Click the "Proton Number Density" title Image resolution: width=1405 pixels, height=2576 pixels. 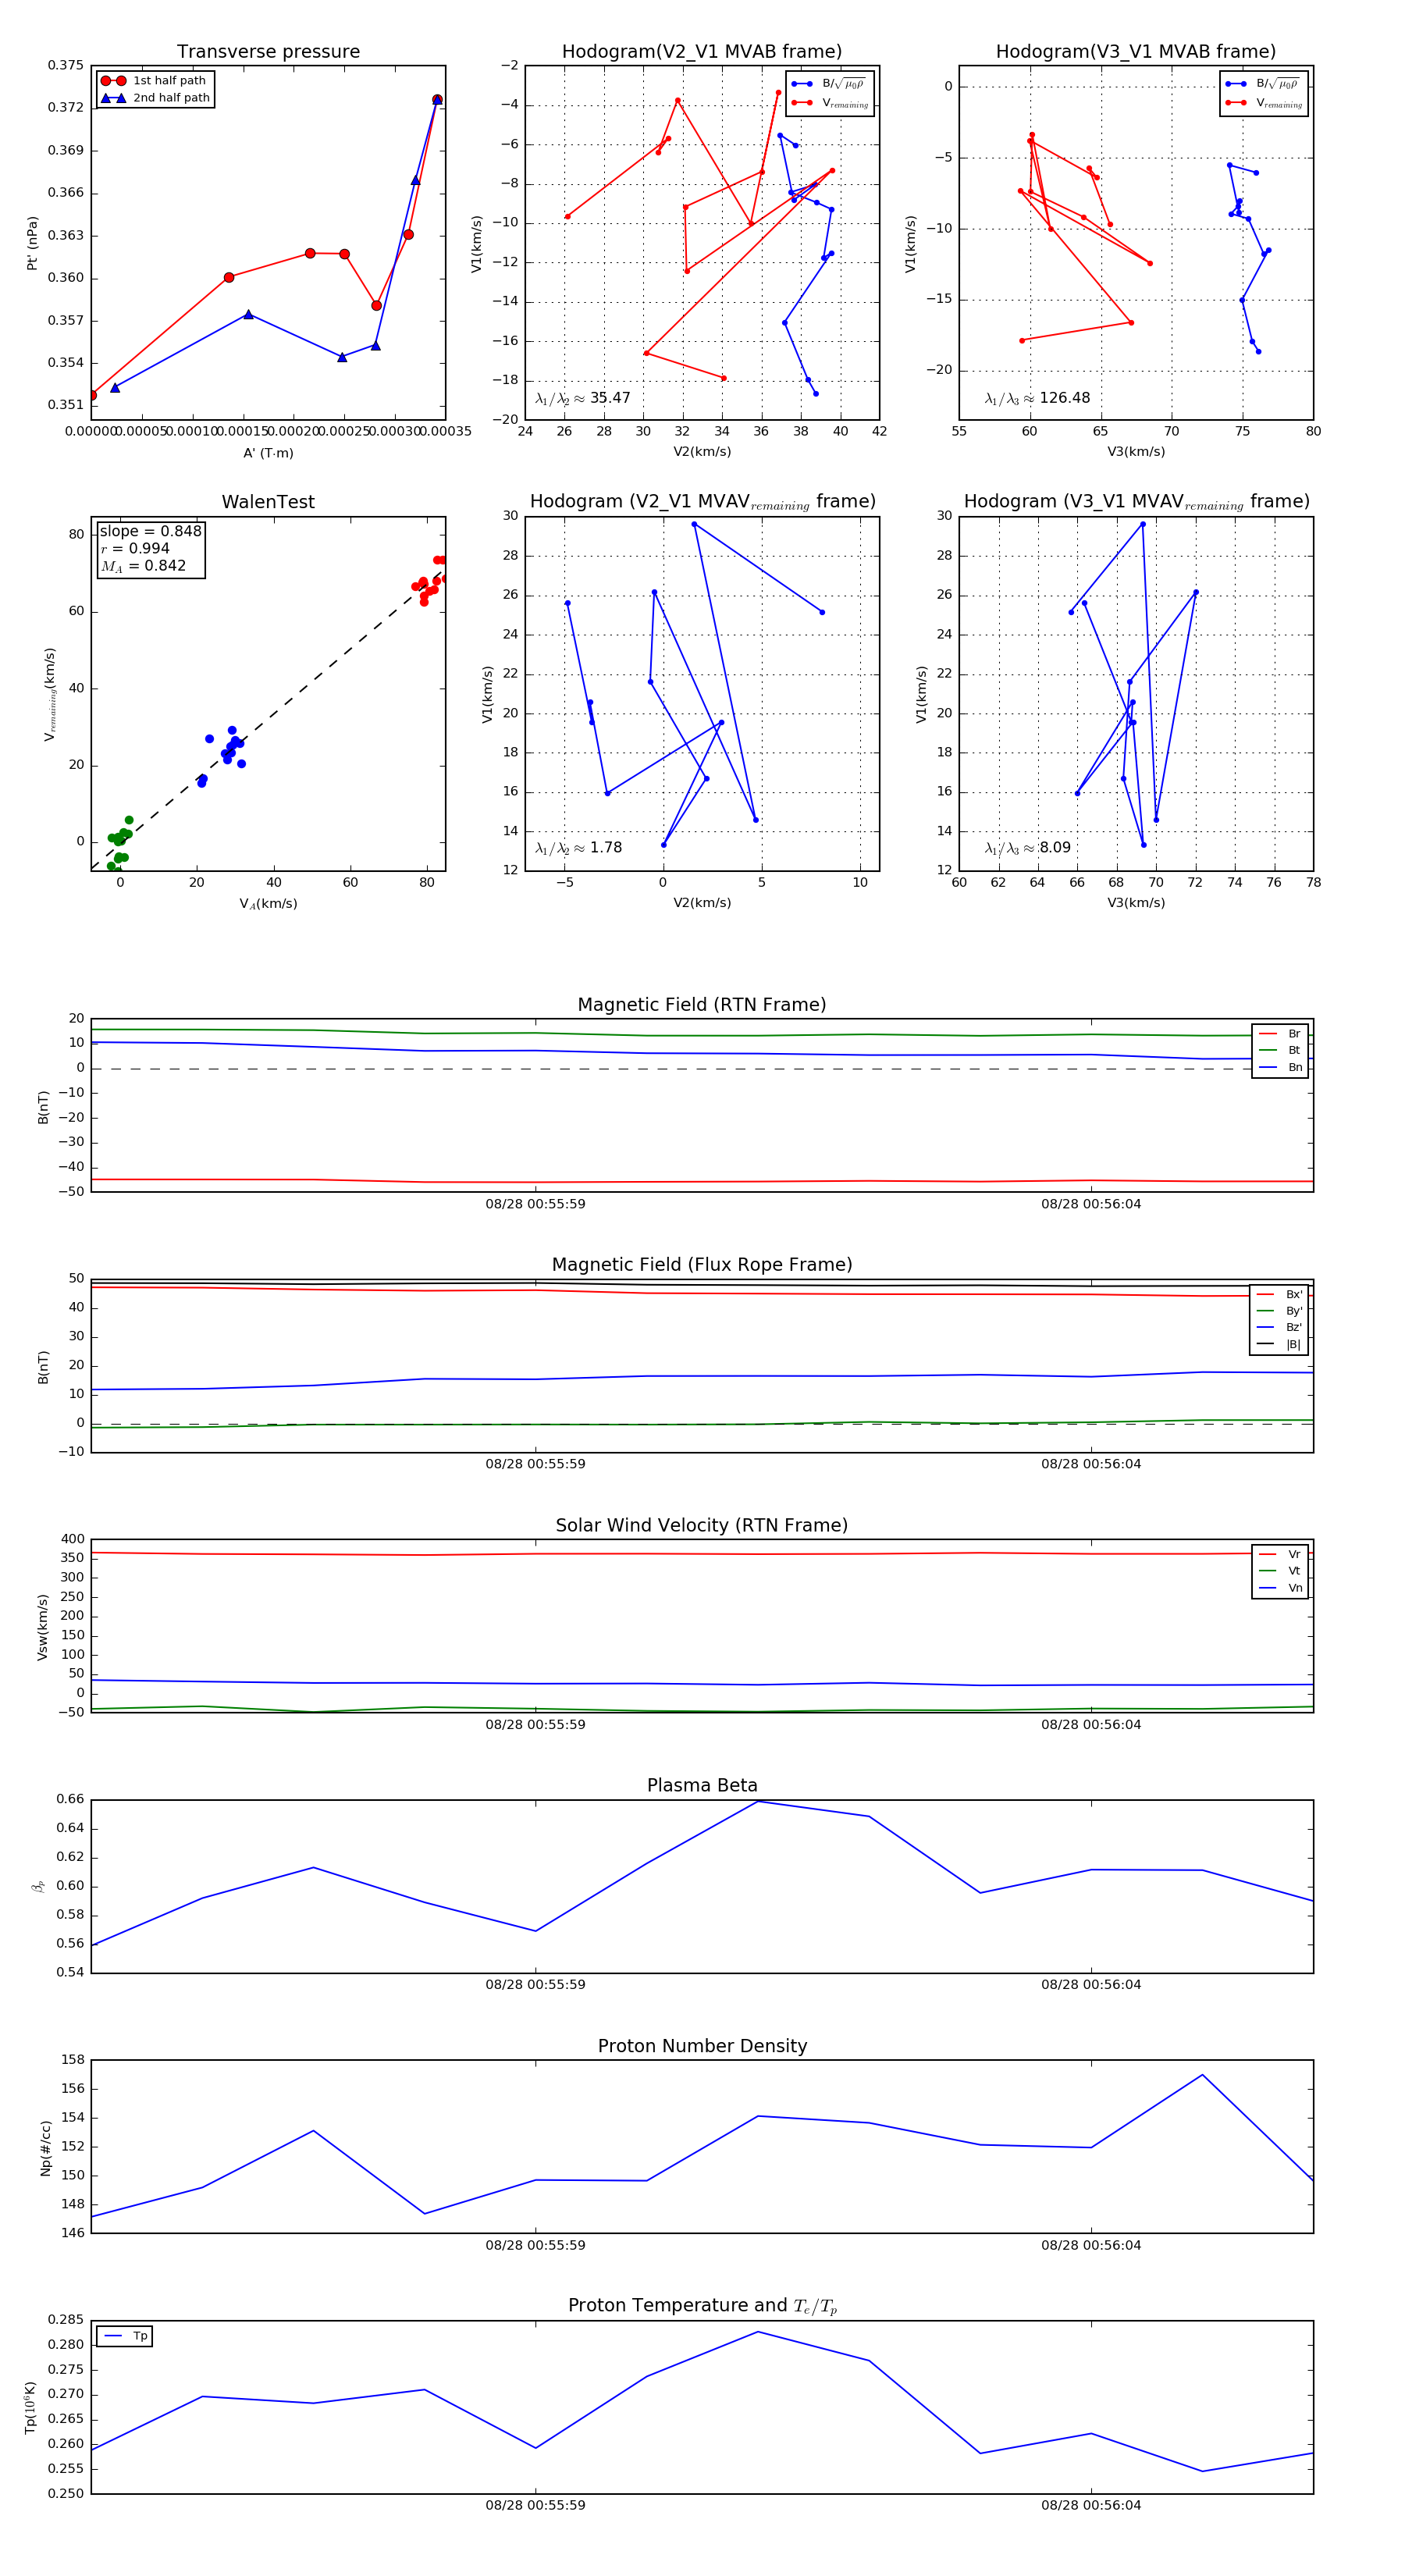(702, 2046)
